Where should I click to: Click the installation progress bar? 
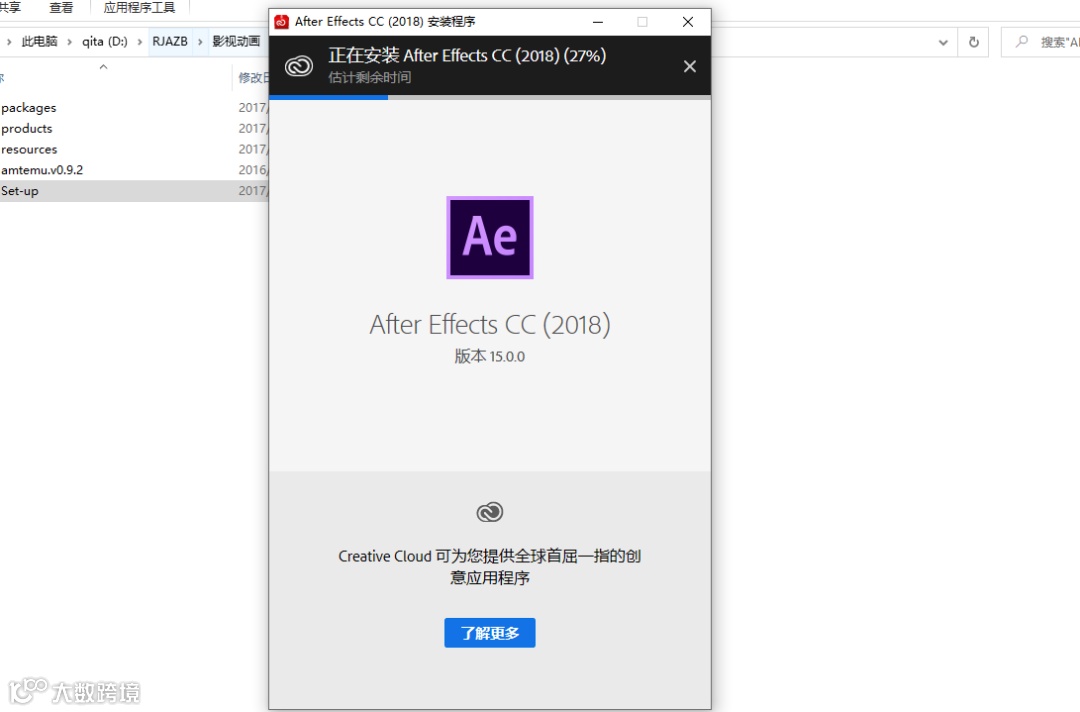490,97
